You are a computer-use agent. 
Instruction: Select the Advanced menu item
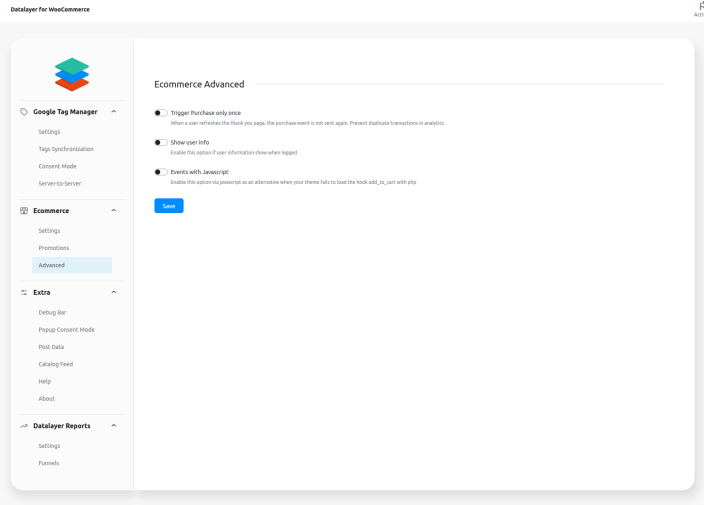72,265
